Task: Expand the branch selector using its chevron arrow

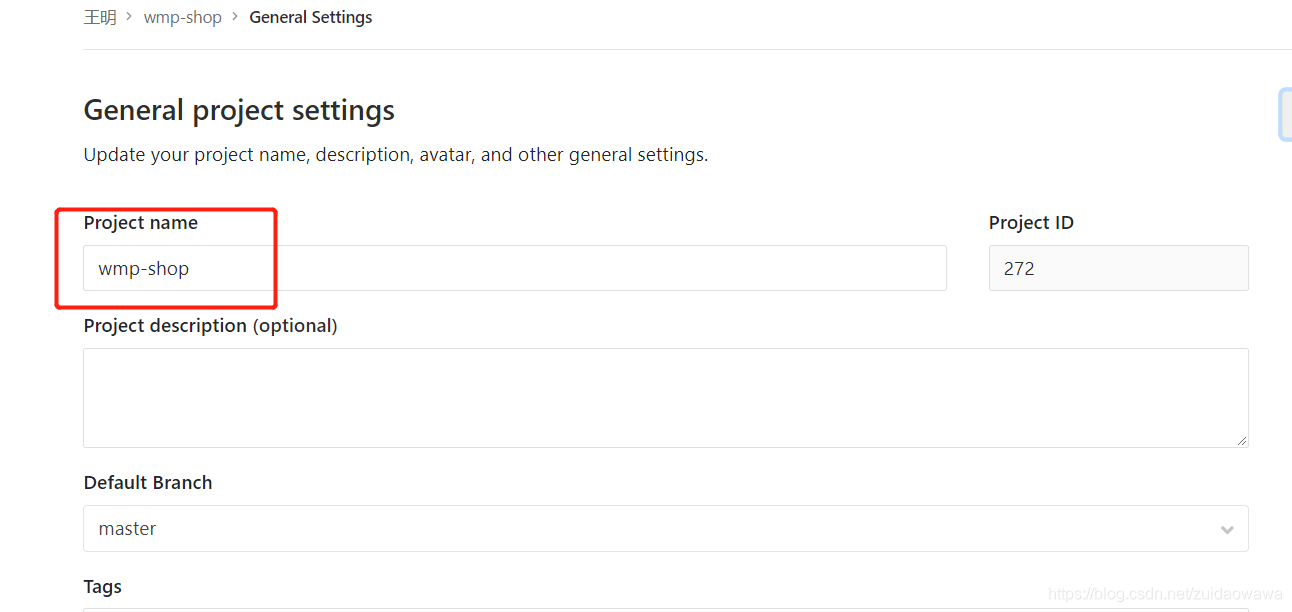Action: pos(1227,529)
